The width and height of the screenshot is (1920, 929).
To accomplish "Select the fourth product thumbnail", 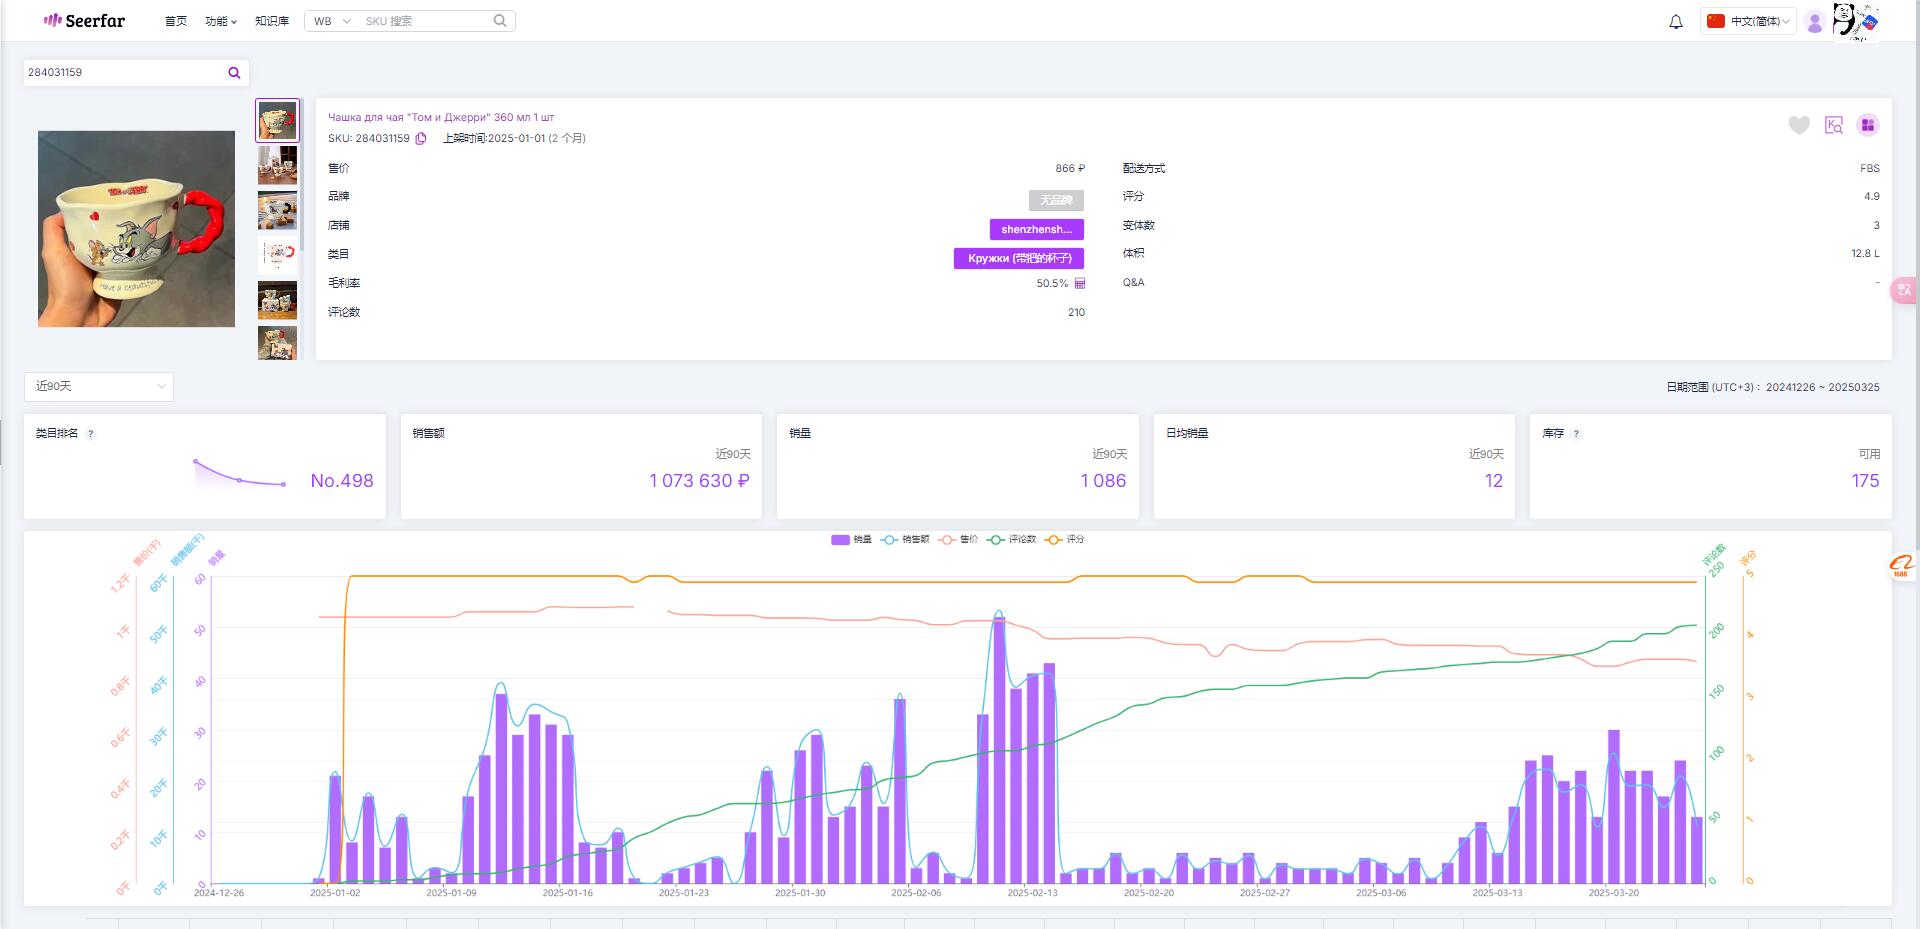I will [277, 255].
